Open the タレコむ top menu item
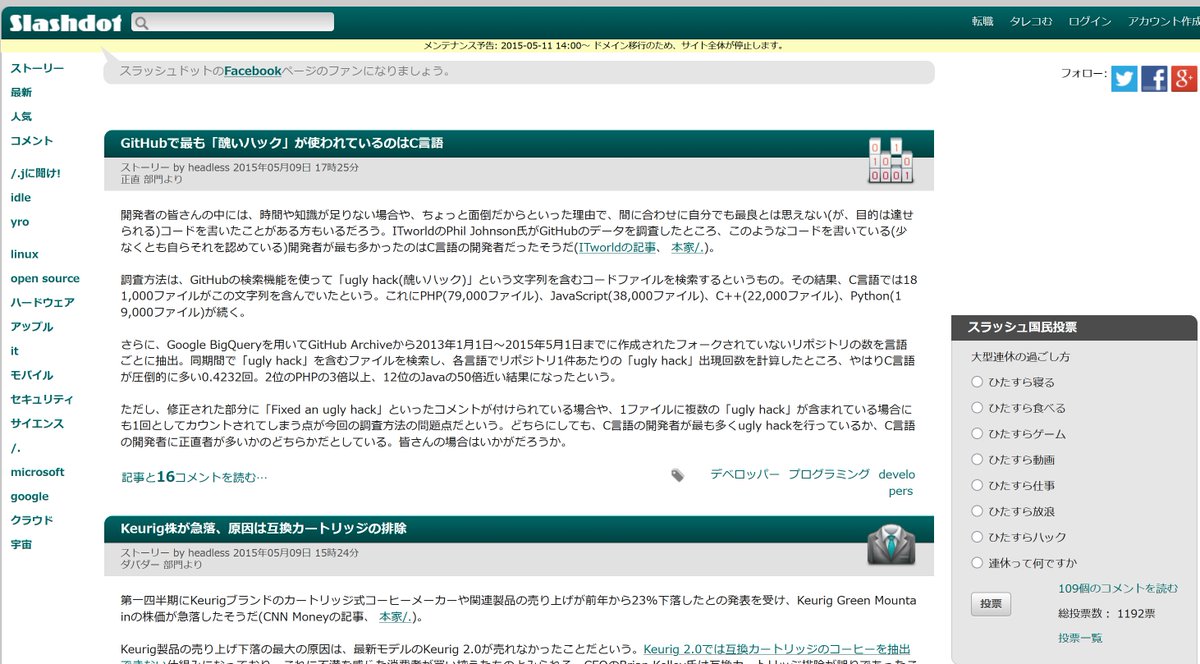Screen dimensions: 1200x664 point(1031,22)
